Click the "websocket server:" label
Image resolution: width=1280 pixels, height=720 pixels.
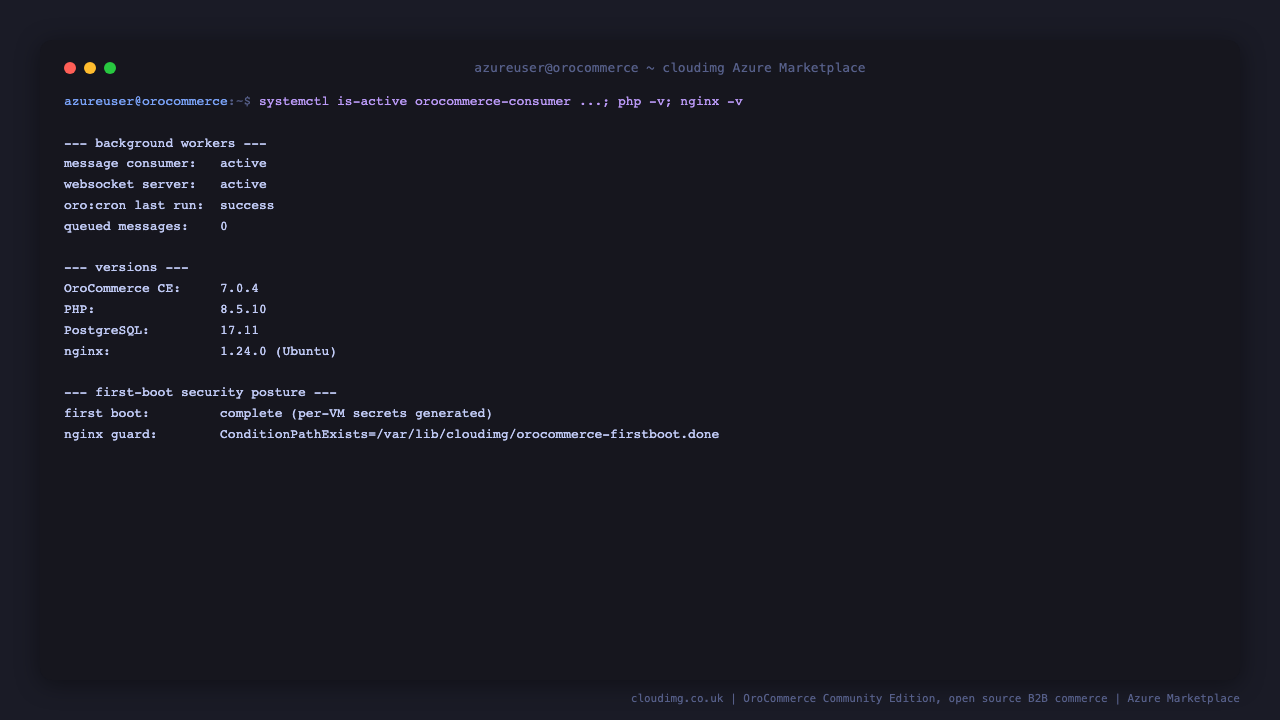tap(130, 185)
